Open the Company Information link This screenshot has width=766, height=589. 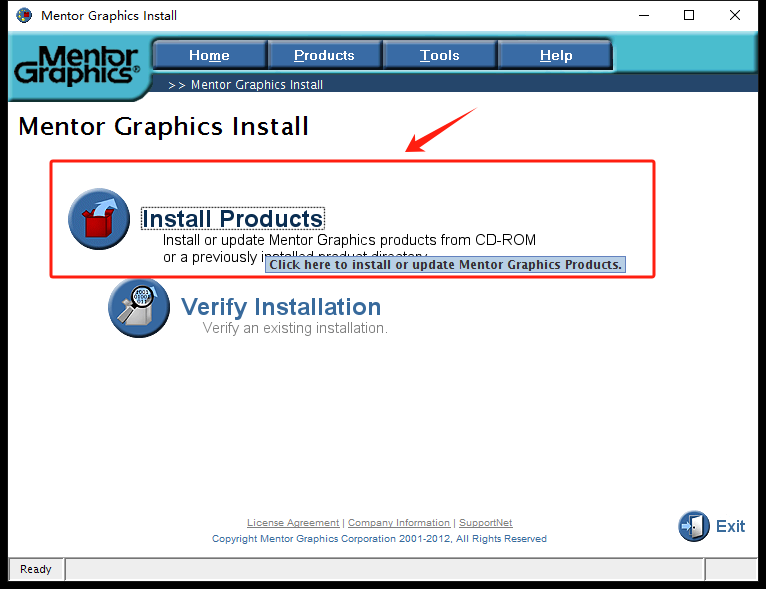(399, 523)
